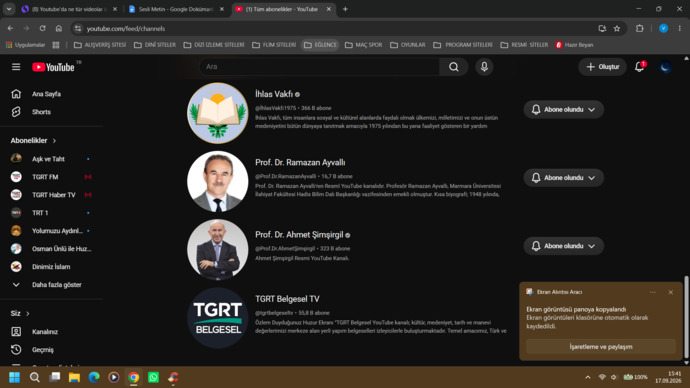Click the browser address bar URL

(126, 29)
